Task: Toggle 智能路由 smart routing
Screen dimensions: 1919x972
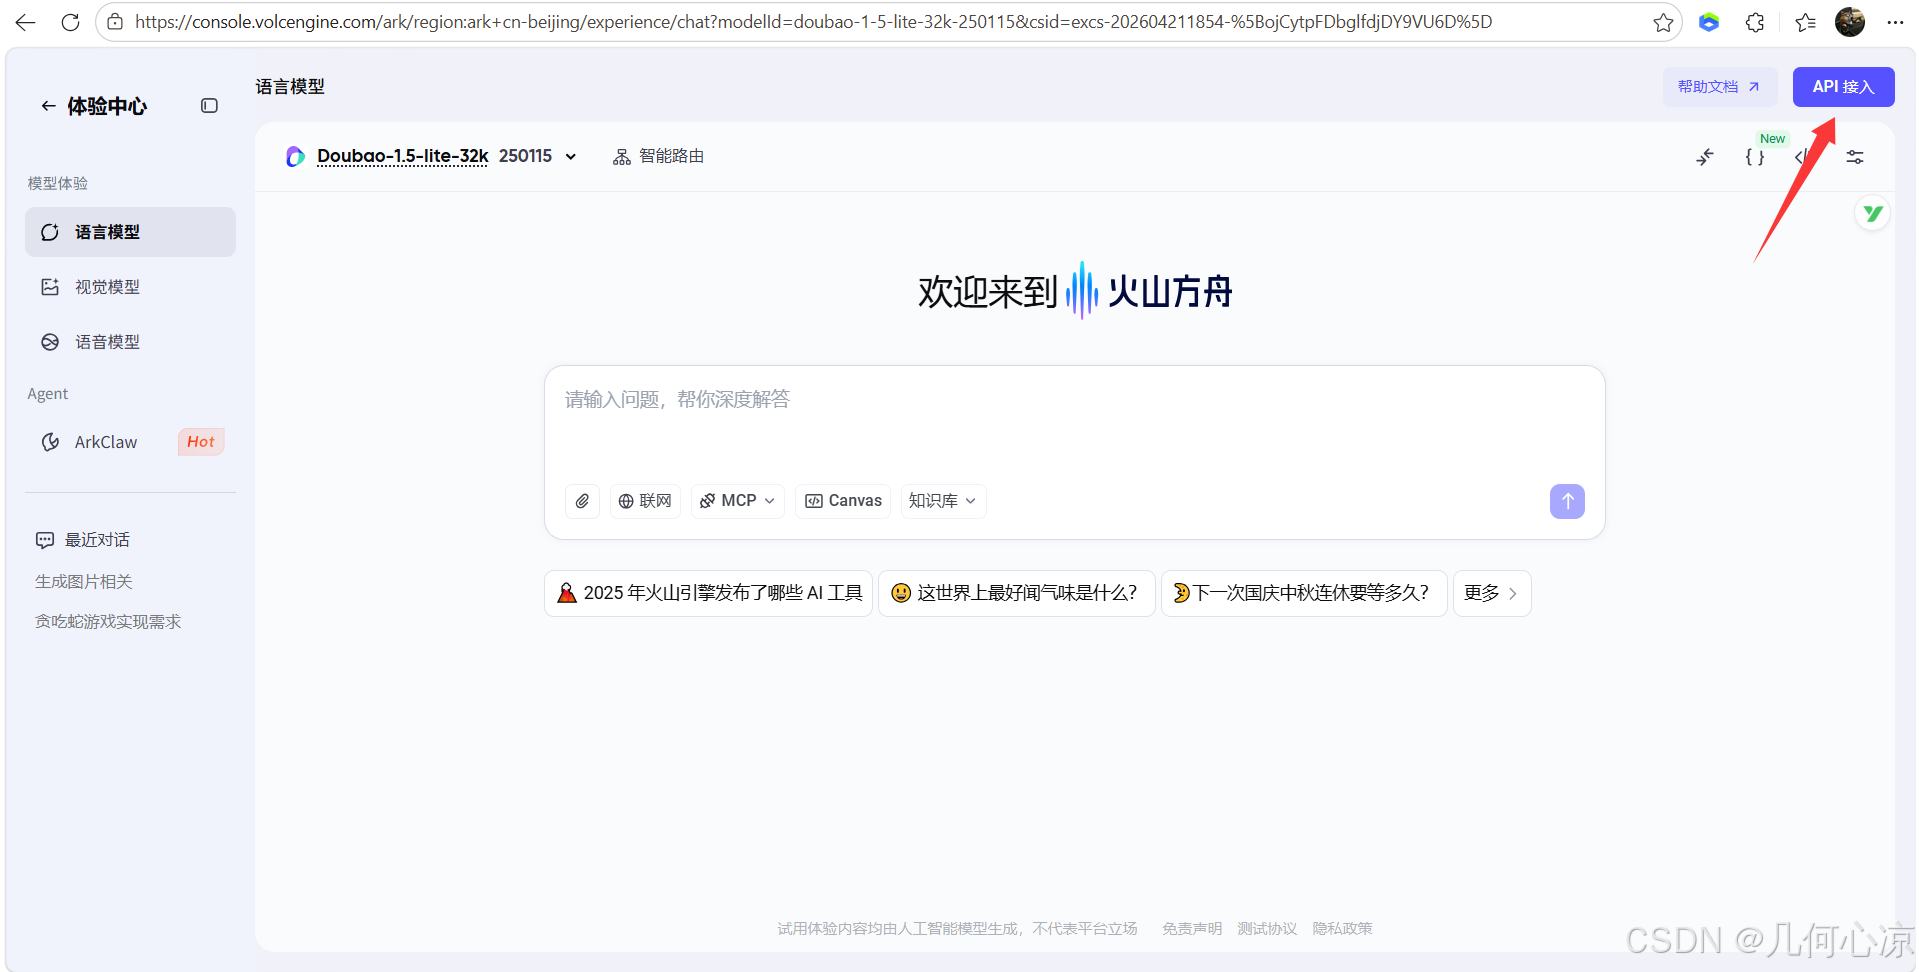Action: point(658,157)
